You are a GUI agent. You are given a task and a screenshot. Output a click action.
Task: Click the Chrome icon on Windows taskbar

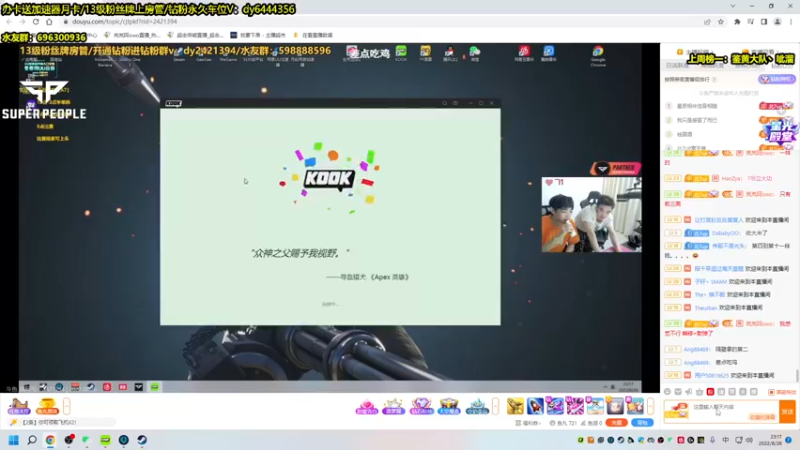(x=50, y=440)
